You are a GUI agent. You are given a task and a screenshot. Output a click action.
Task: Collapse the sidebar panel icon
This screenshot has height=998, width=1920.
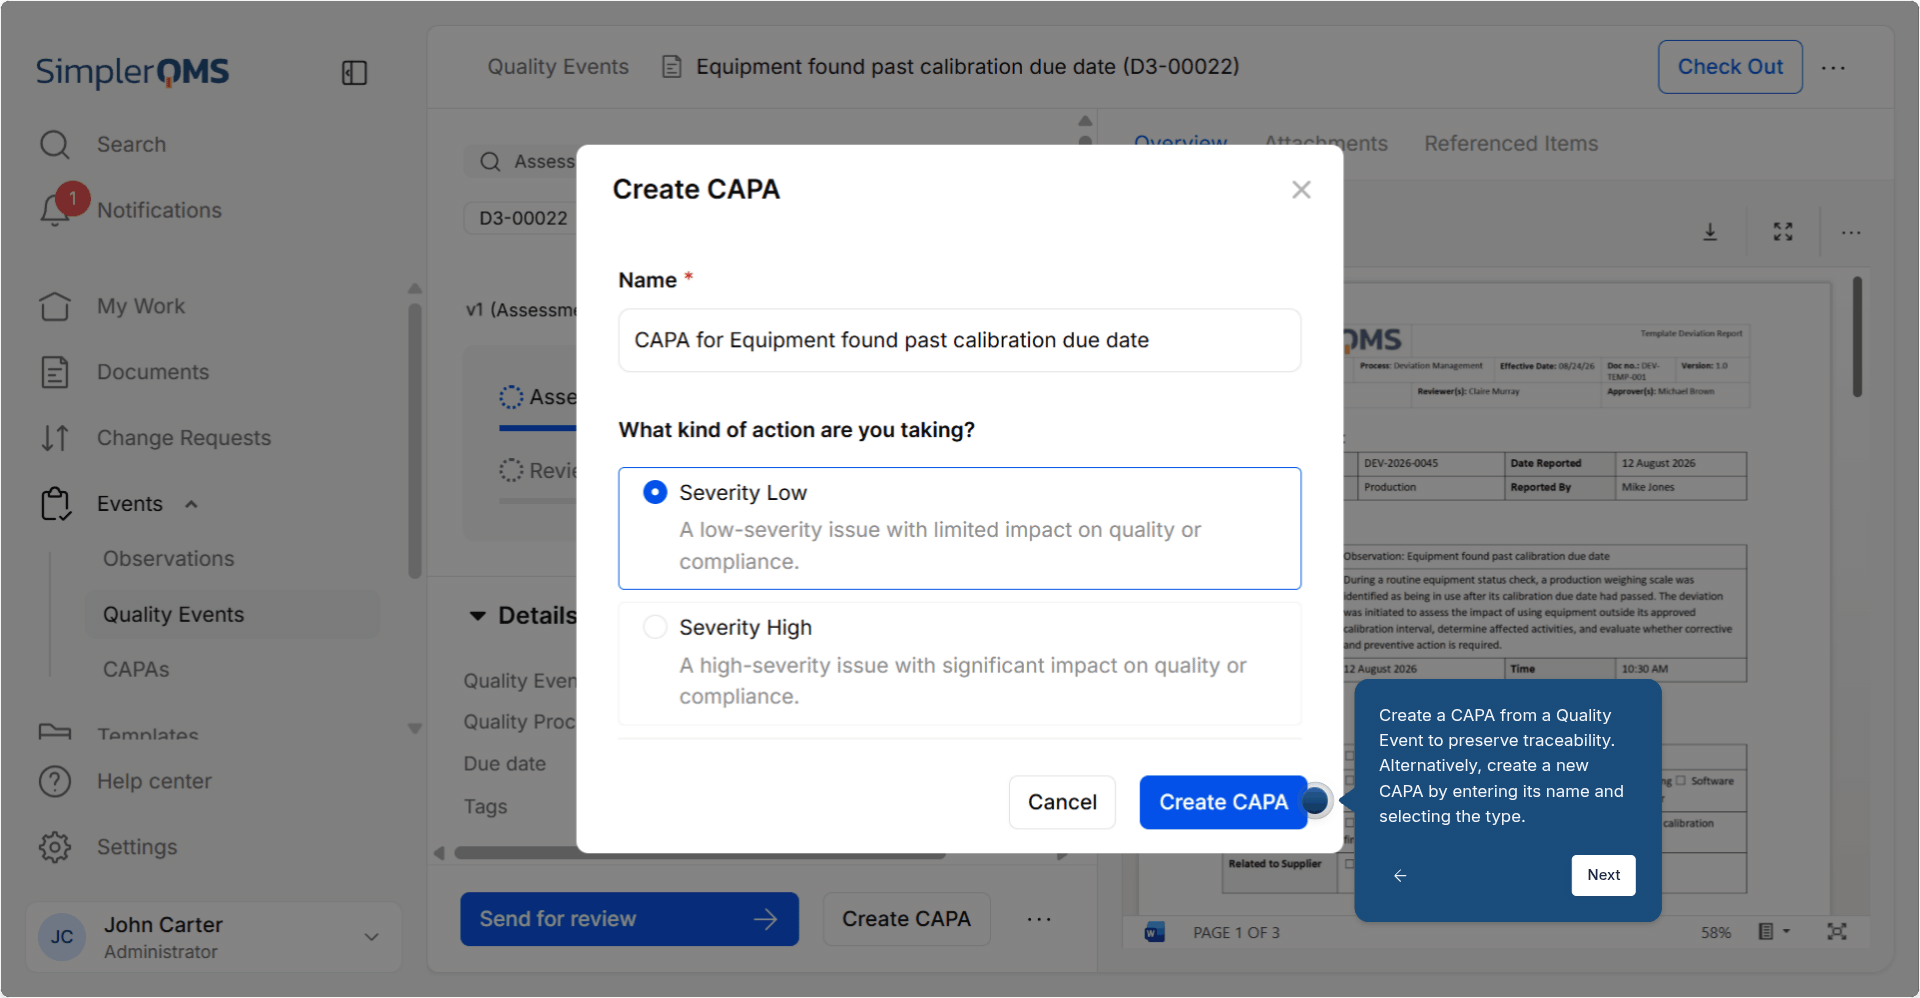[x=354, y=73]
